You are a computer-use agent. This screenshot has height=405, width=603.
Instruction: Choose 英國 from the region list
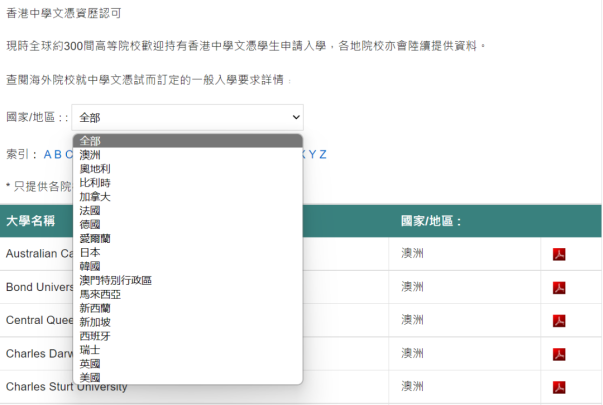pyautogui.click(x=90, y=364)
